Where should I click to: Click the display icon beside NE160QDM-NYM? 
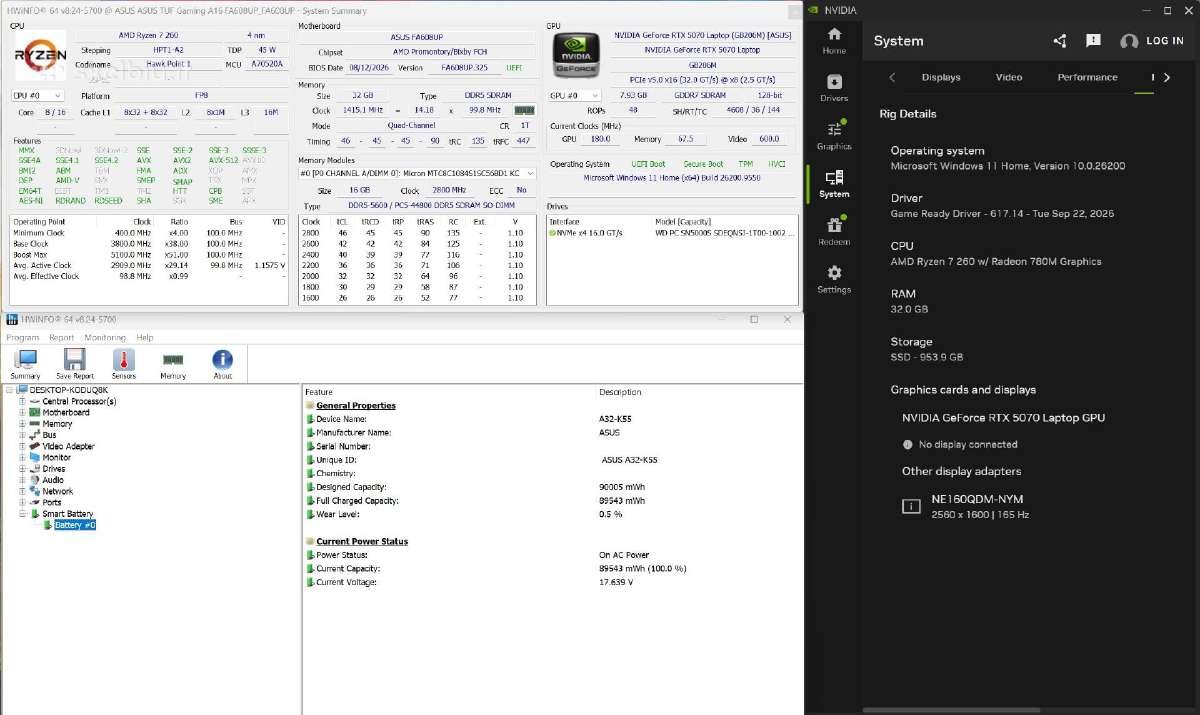pos(910,506)
